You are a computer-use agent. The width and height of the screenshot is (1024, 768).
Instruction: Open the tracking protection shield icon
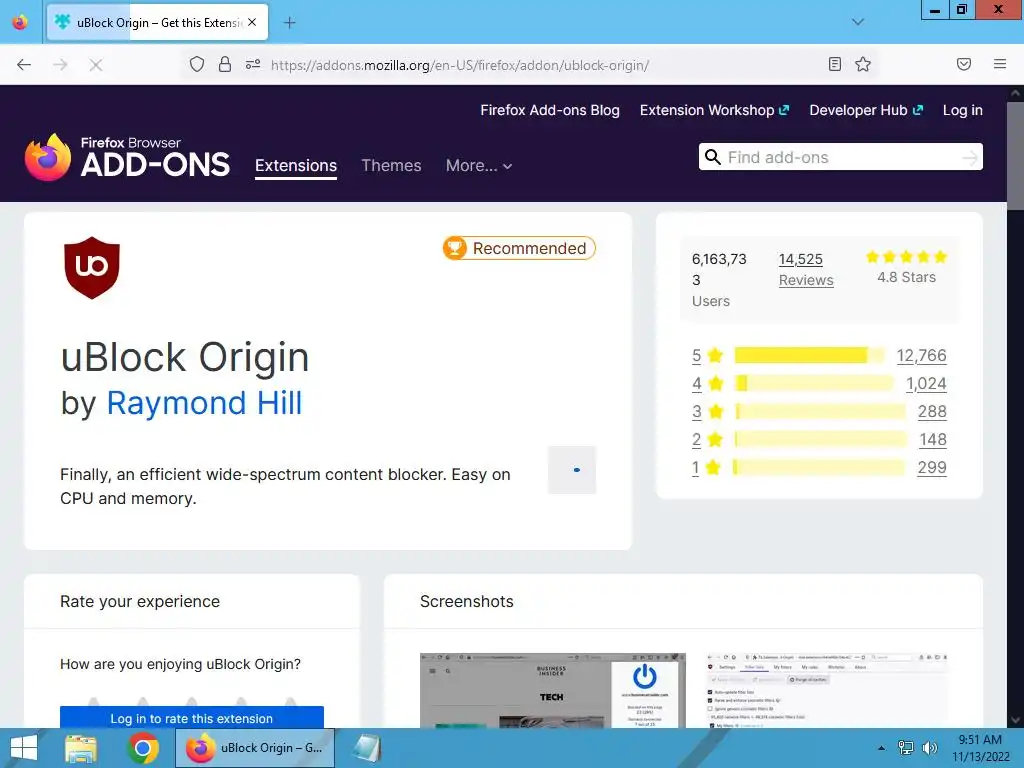point(197,64)
